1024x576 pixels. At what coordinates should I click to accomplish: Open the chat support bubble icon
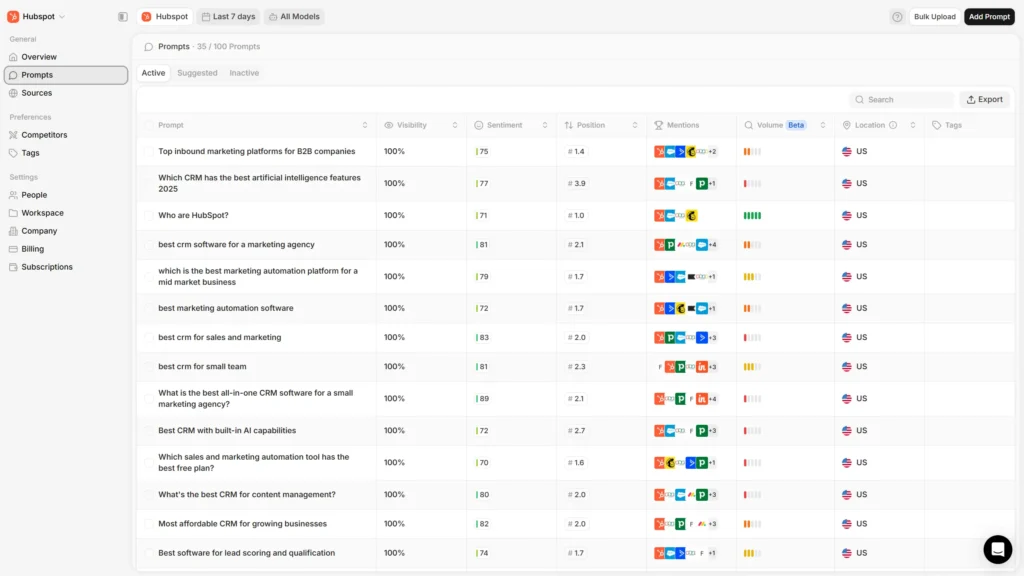pyautogui.click(x=998, y=549)
